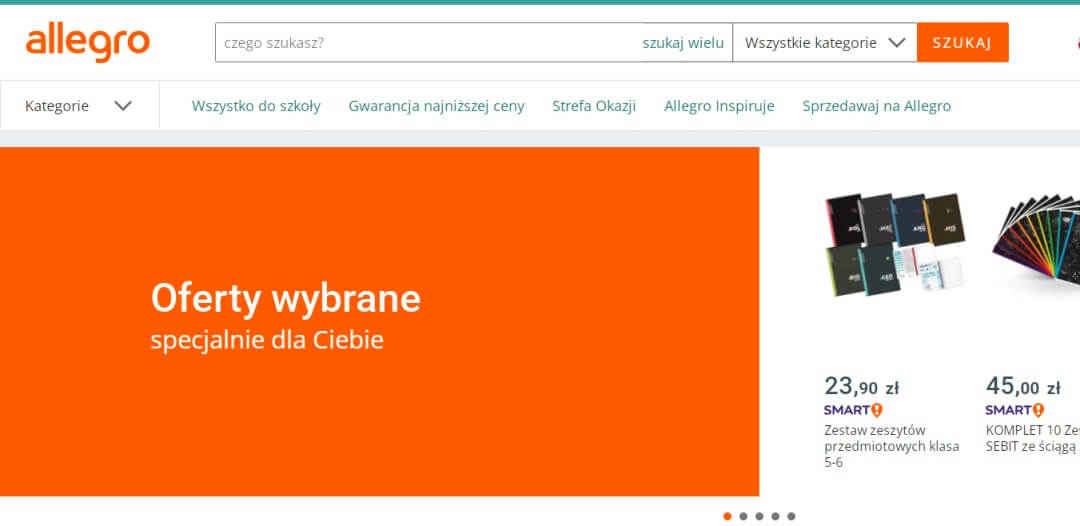The image size is (1080, 526).
Task: Click the Allegro logo
Action: coord(88,43)
